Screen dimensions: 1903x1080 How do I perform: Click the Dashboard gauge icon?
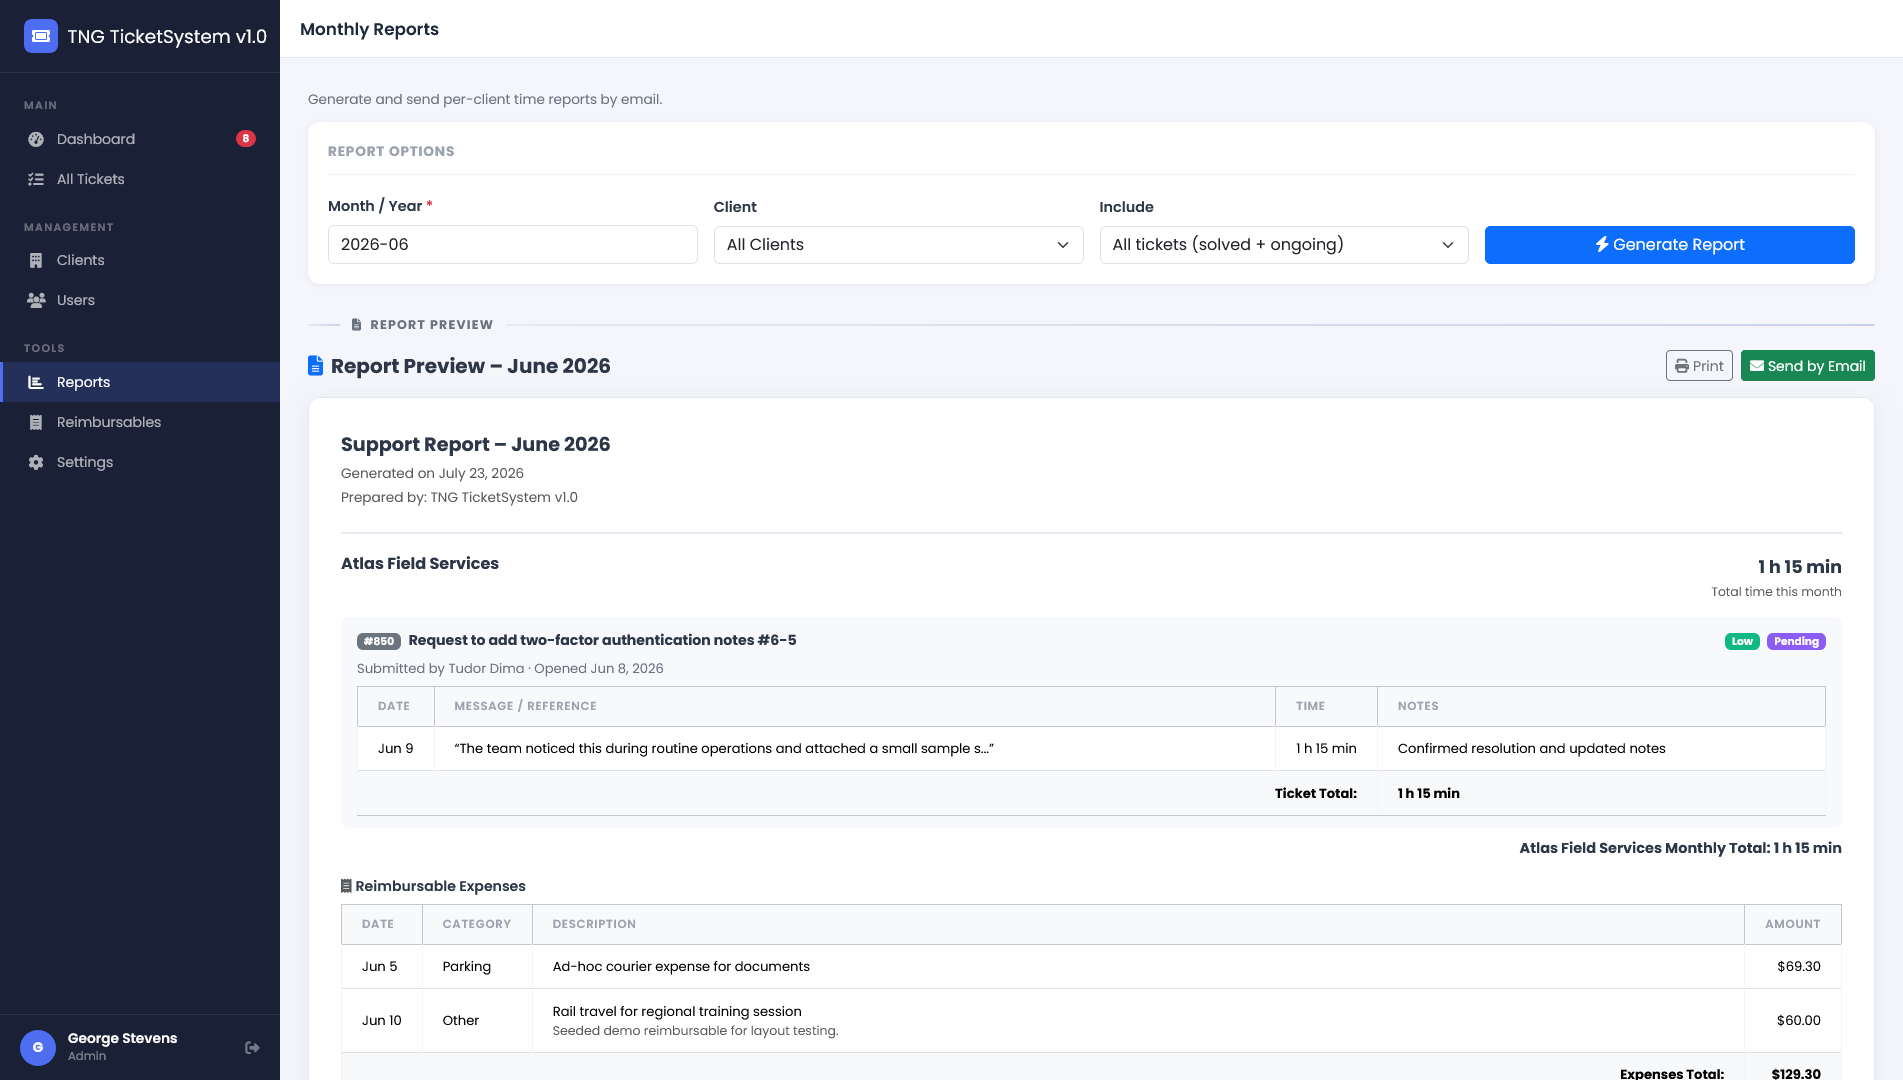tap(36, 139)
